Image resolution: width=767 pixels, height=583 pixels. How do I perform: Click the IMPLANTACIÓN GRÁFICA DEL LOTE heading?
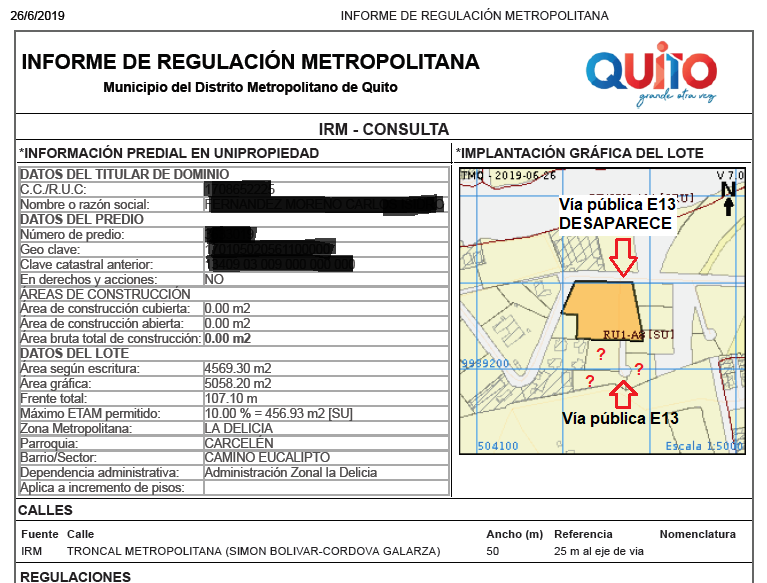click(x=580, y=153)
